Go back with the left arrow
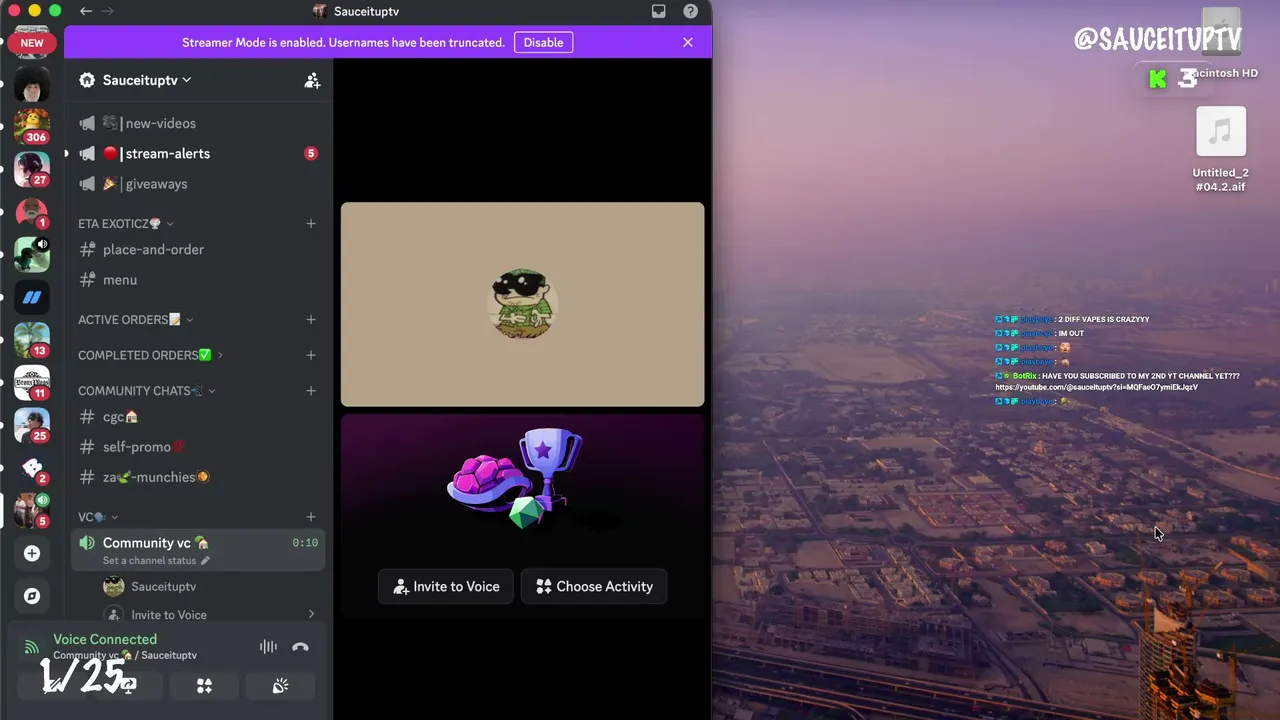Screen dimensions: 1280x720 (x=86, y=11)
